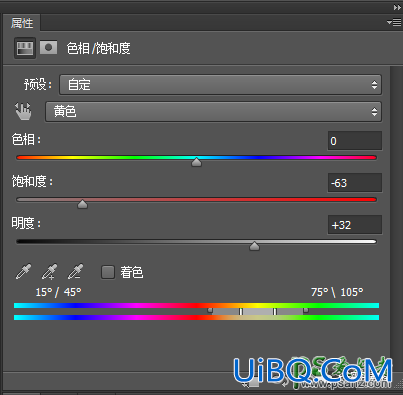Click the rightmost color range falloff marker
This screenshot has width=403, height=395.
(x=306, y=310)
